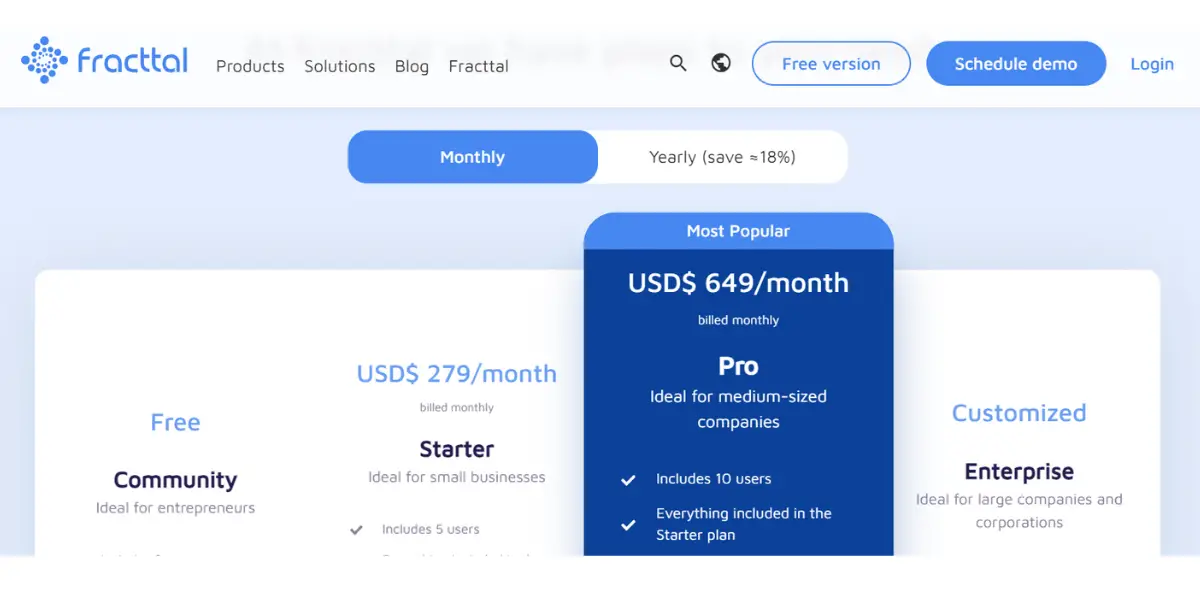Click the Free version button
The width and height of the screenshot is (1200, 600).
(831, 64)
